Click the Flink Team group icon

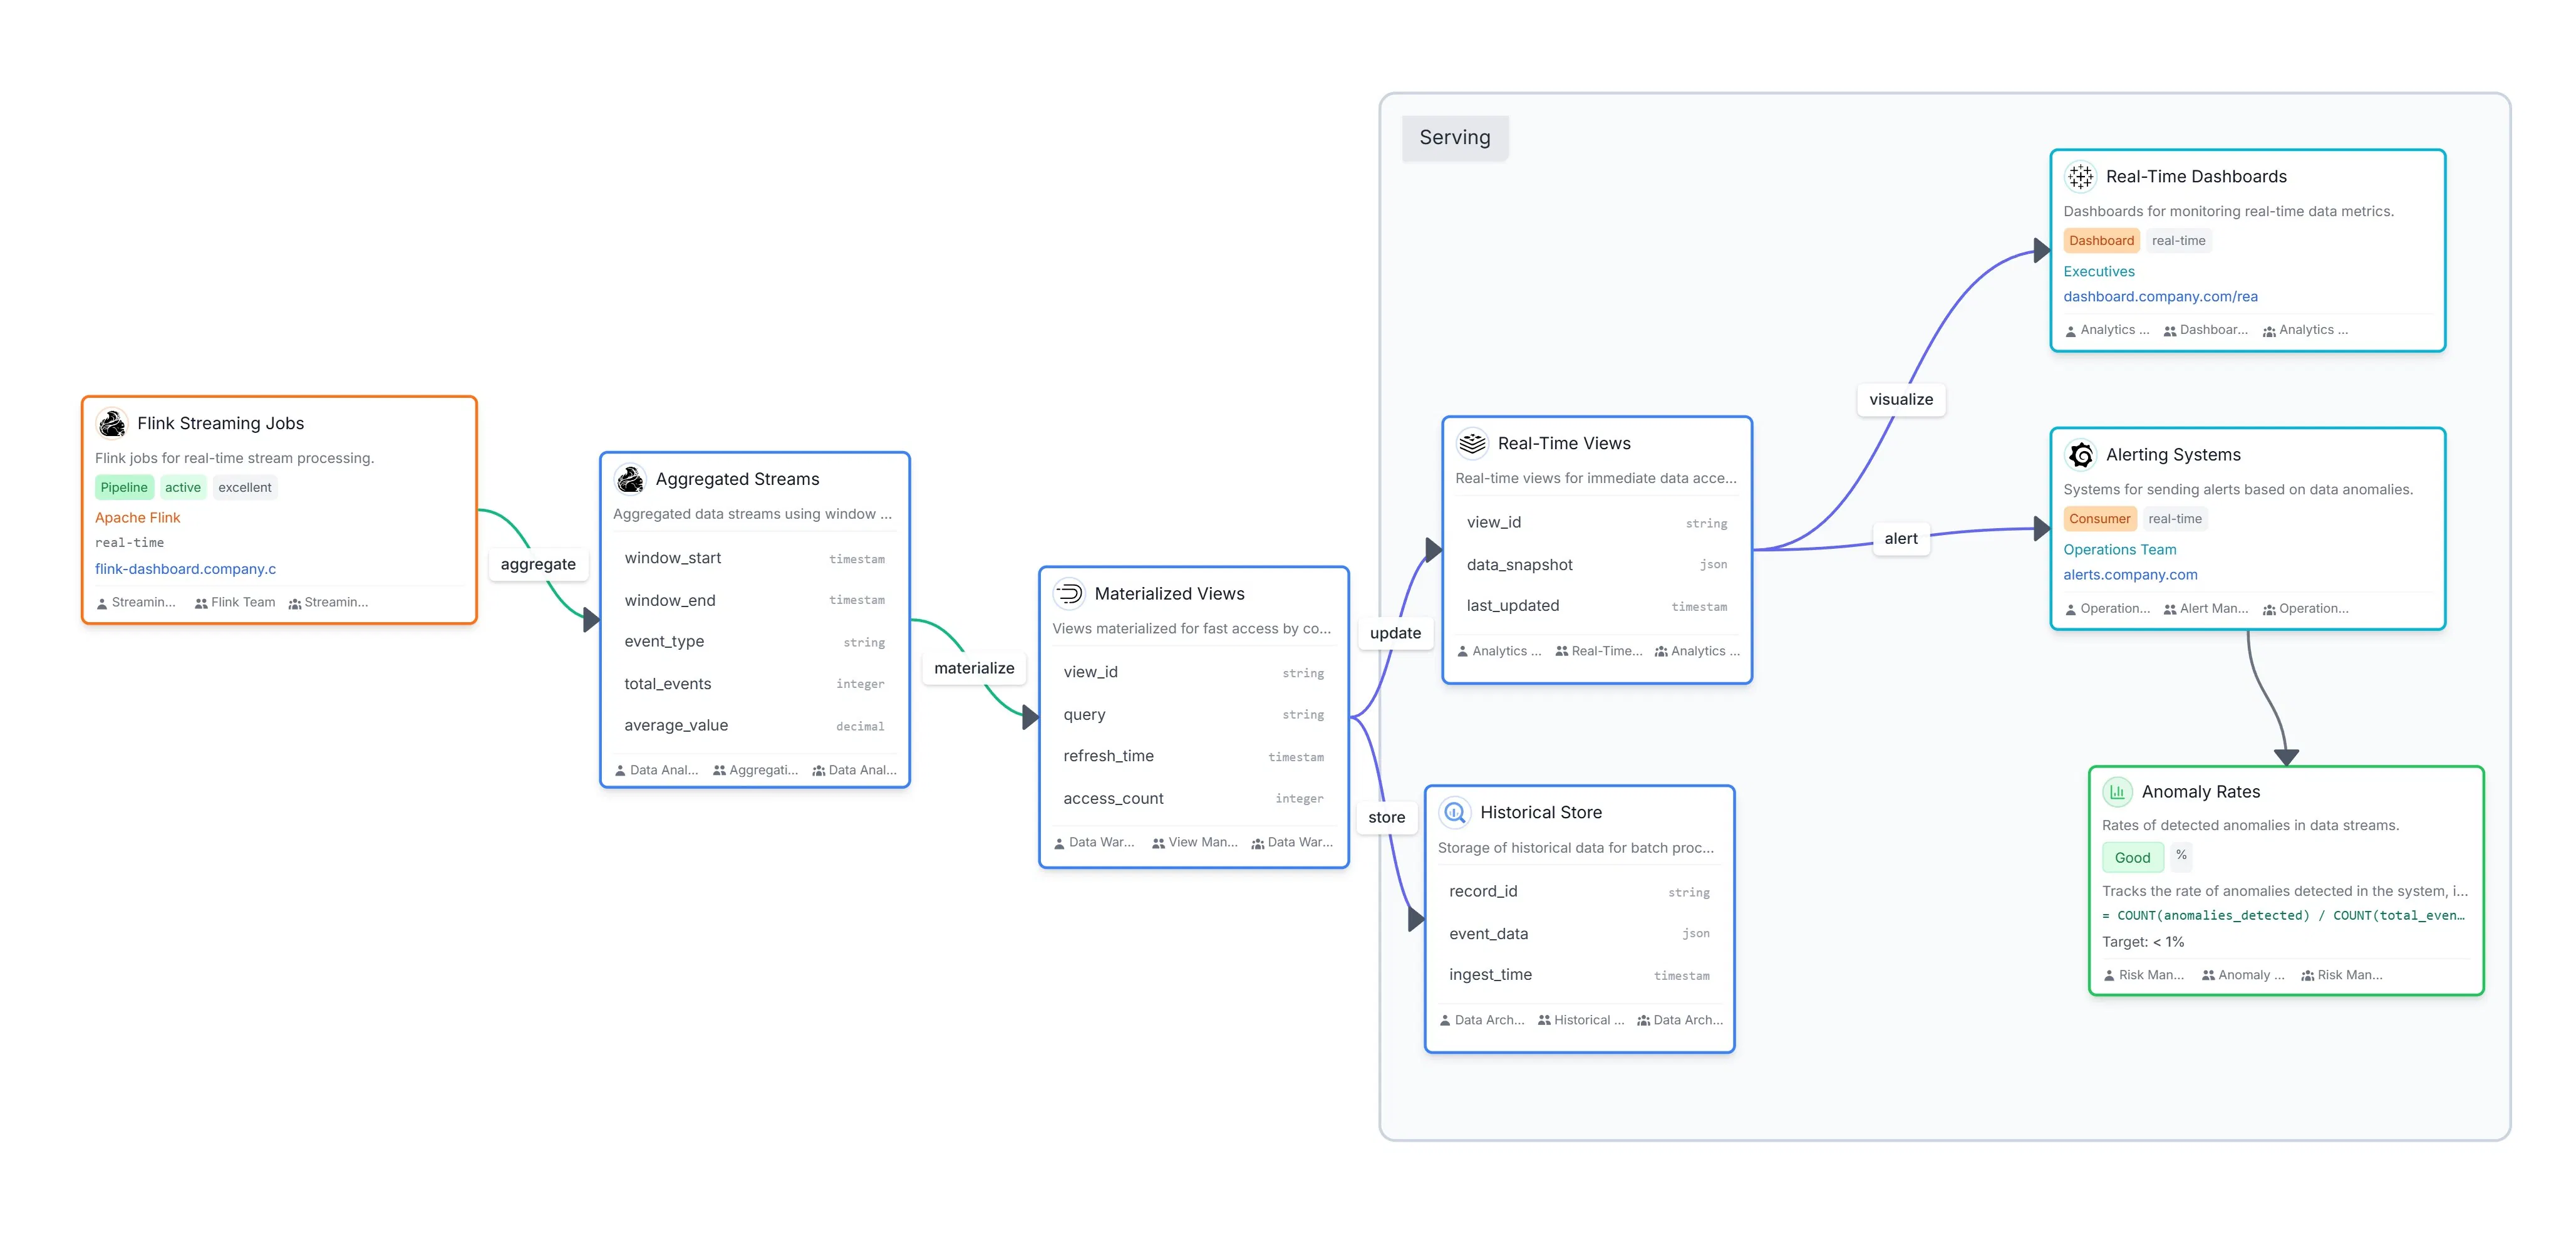201,603
